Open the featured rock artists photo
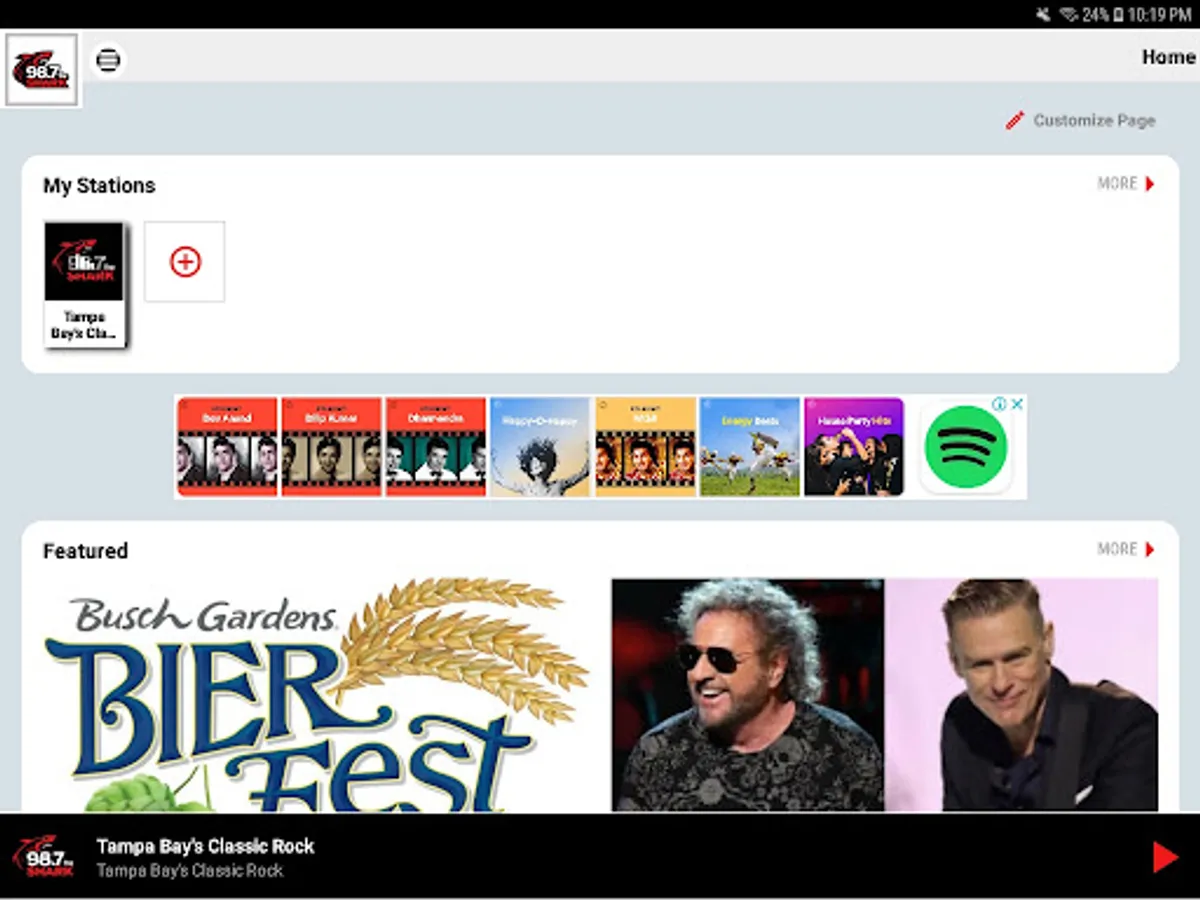The width and height of the screenshot is (1200, 900). pyautogui.click(x=885, y=695)
